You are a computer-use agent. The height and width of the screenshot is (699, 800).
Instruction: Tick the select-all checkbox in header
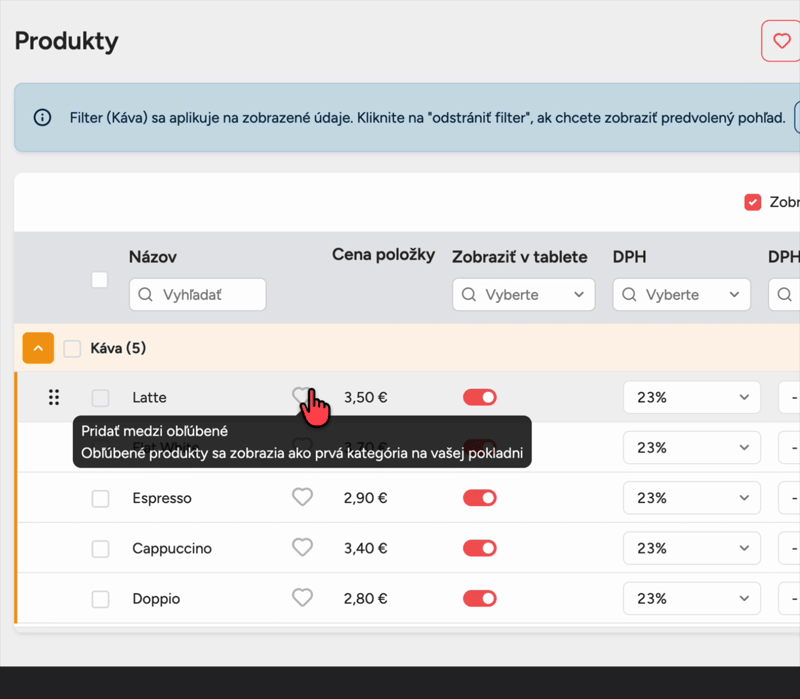(x=99, y=280)
